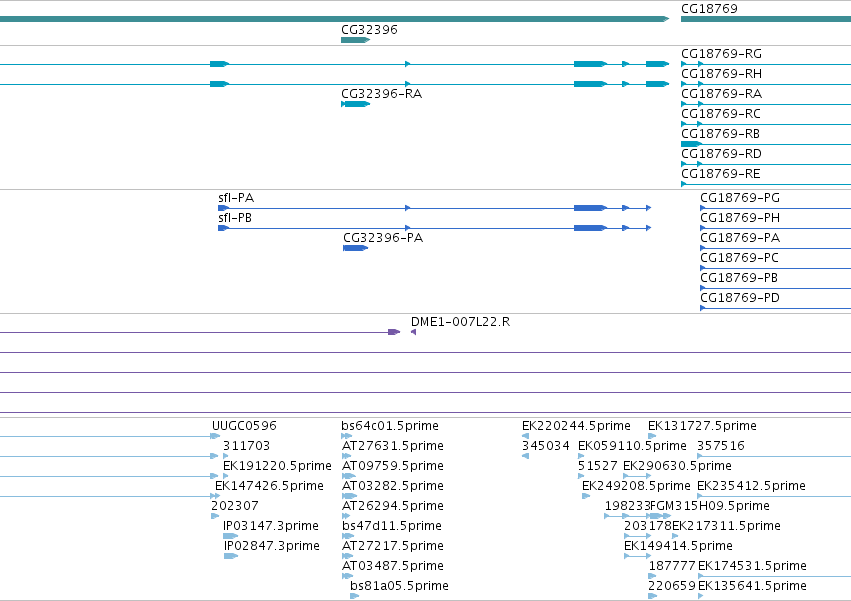The width and height of the screenshot is (851, 601).
Task: Click the 357516 EST label
Action: tap(721, 446)
